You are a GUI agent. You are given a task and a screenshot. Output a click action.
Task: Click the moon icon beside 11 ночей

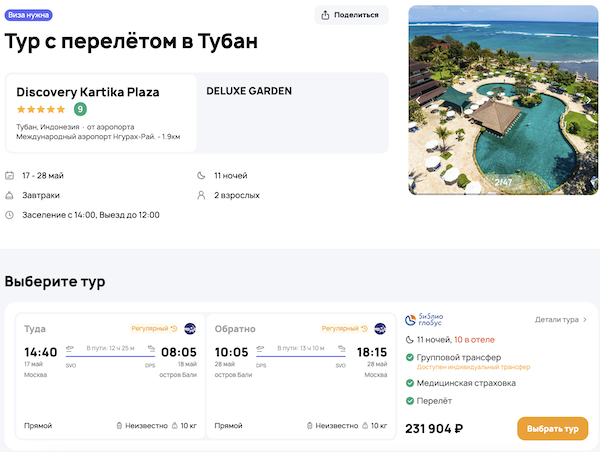202,176
